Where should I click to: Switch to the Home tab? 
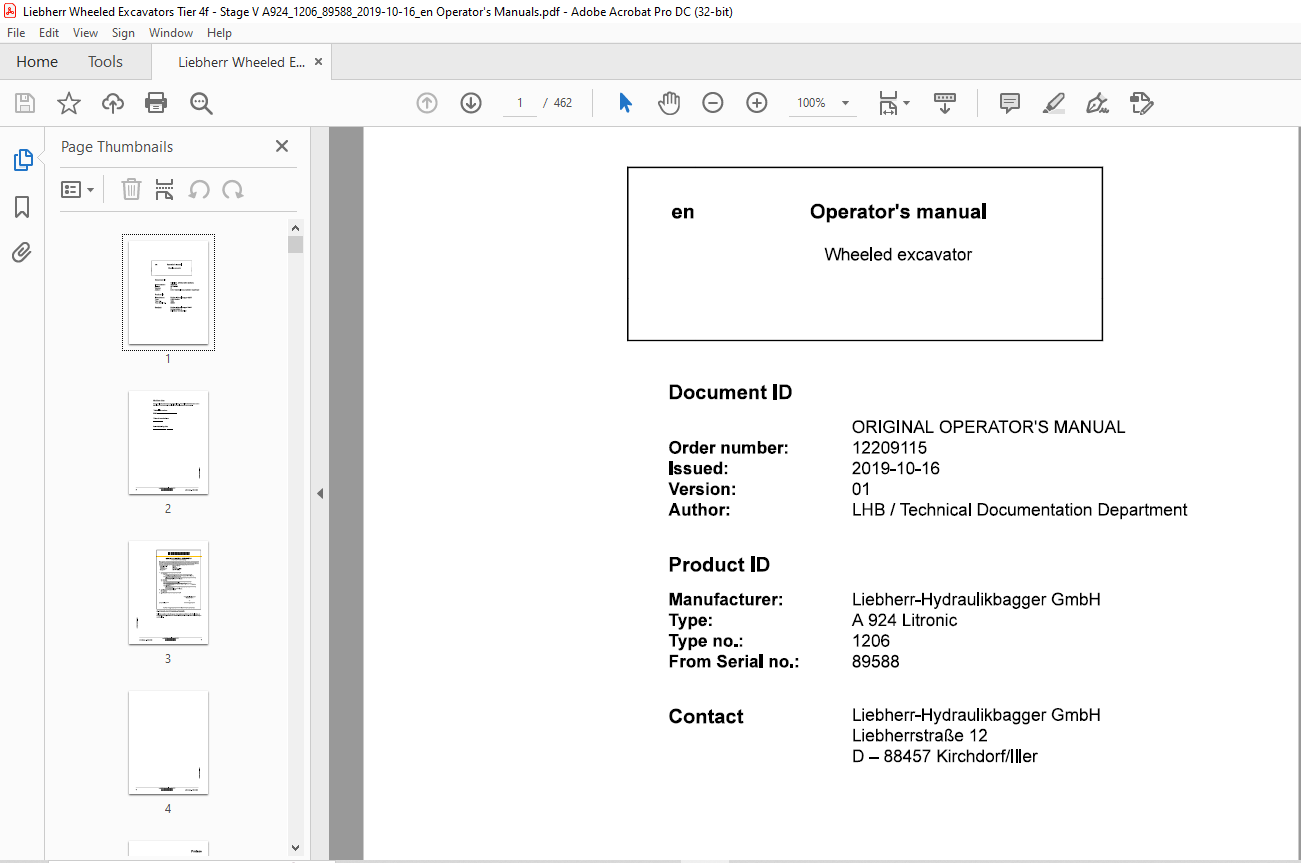(37, 62)
